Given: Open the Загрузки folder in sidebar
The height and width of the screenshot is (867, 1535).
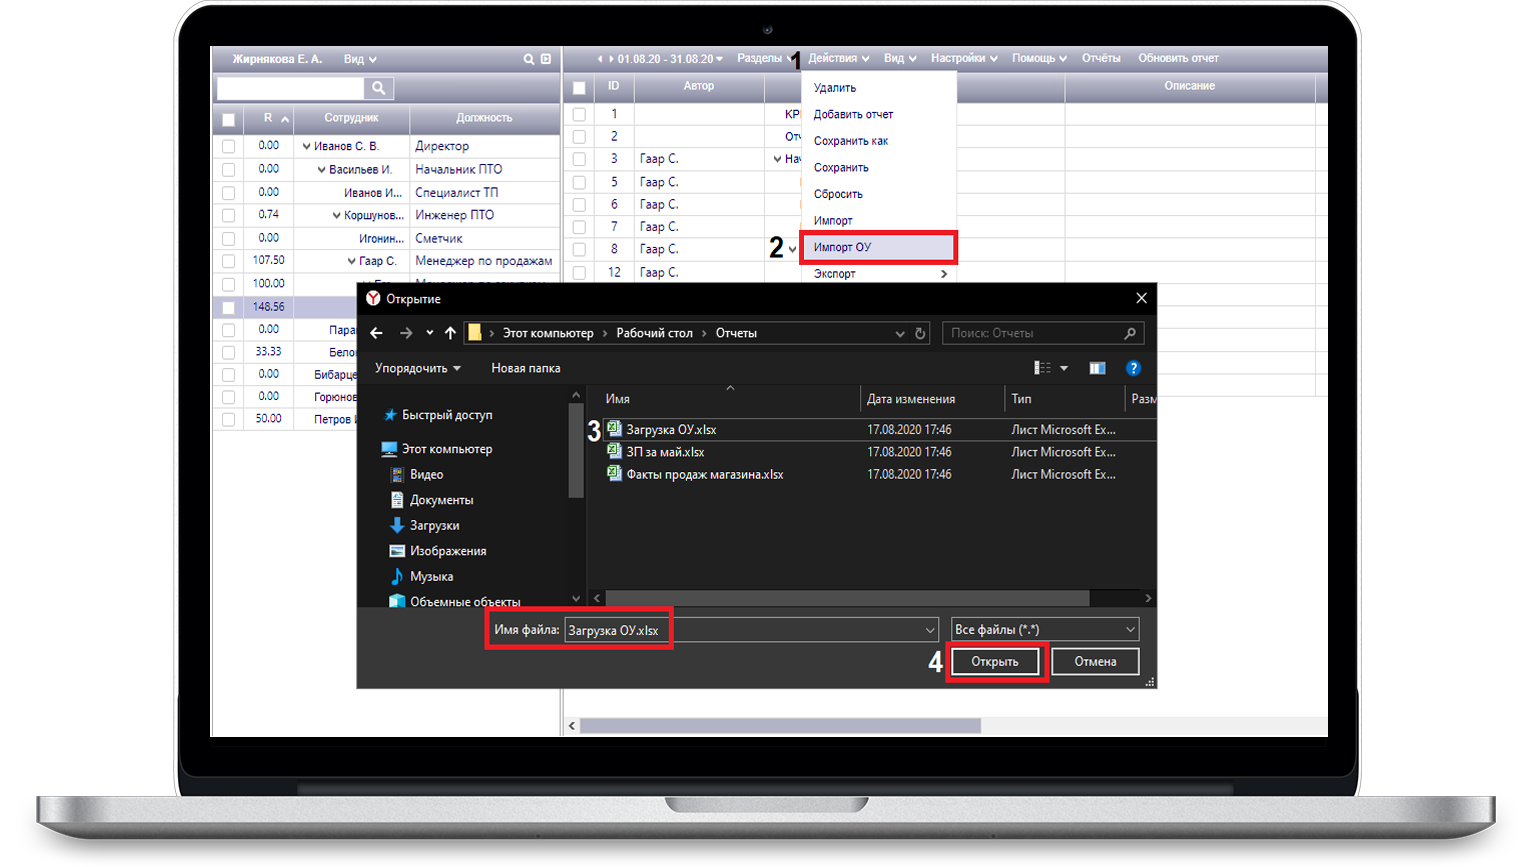Looking at the screenshot, I should (434, 525).
